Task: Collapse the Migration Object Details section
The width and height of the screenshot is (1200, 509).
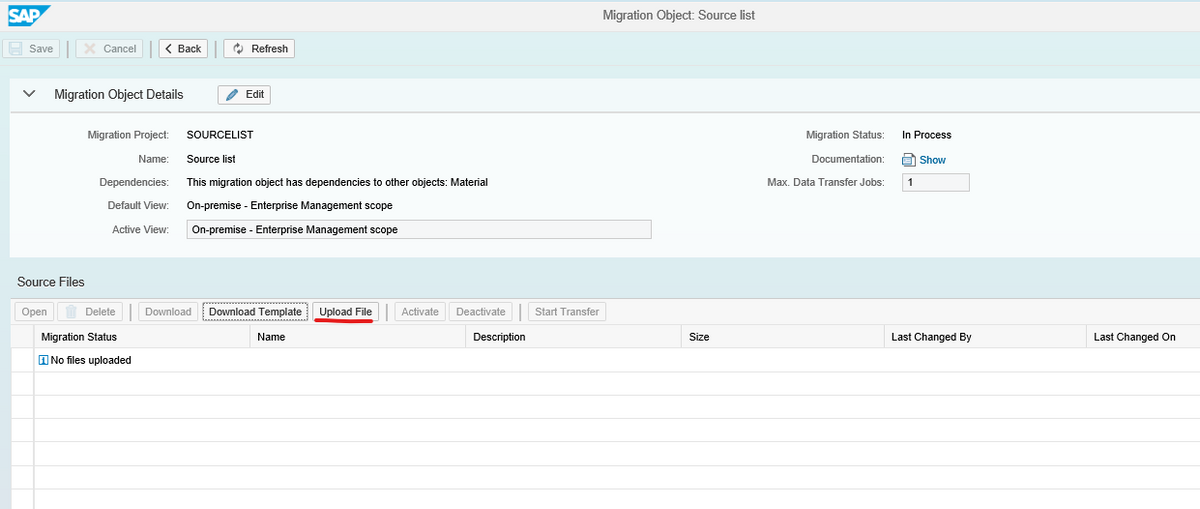Action: pos(29,94)
